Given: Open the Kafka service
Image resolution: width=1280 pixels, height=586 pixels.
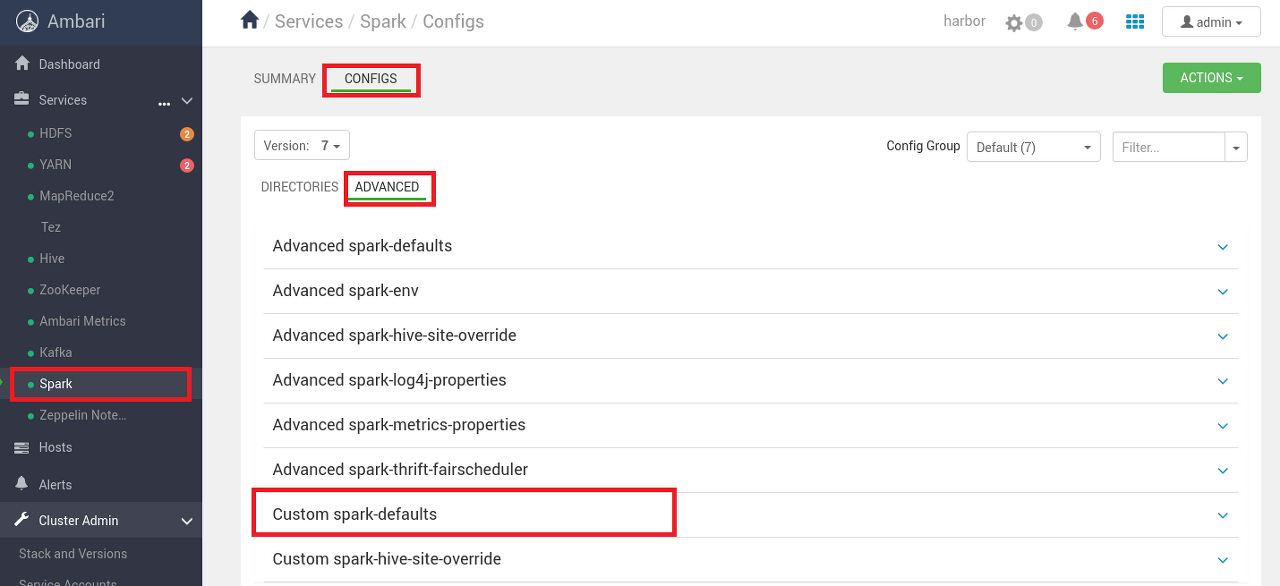Looking at the screenshot, I should (x=56, y=353).
